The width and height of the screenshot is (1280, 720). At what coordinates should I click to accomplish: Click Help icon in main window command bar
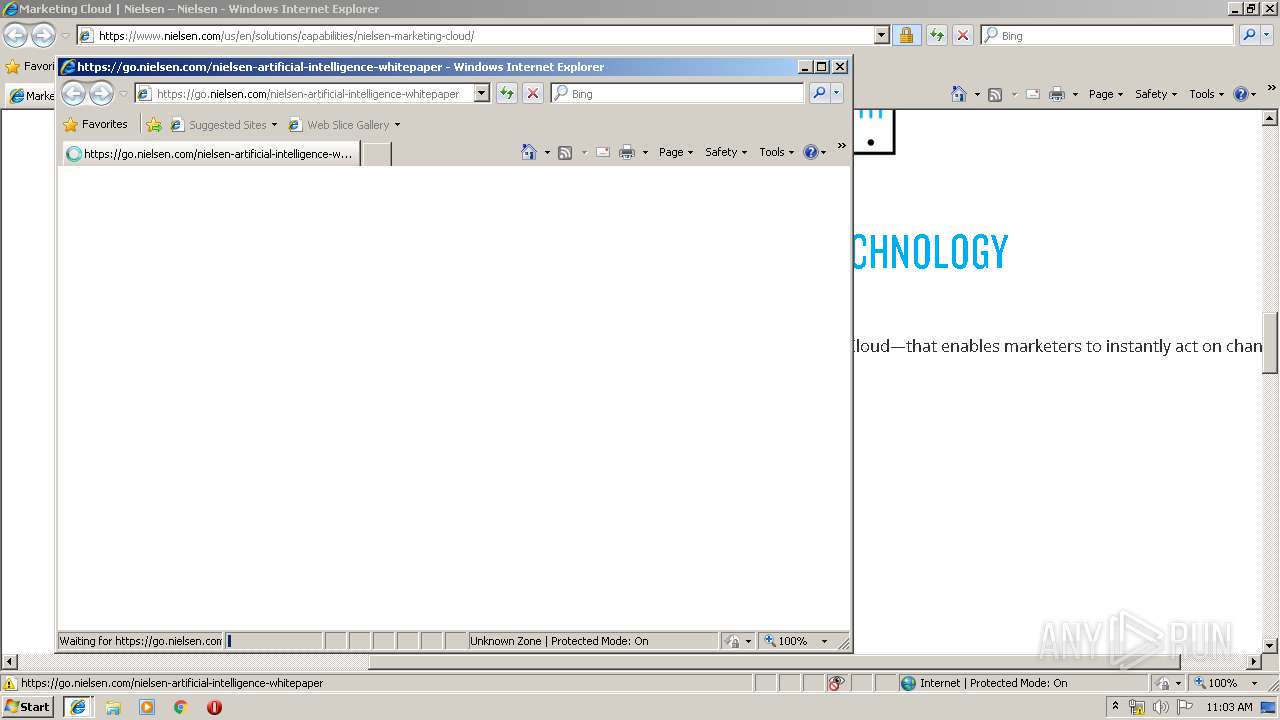(x=1240, y=94)
